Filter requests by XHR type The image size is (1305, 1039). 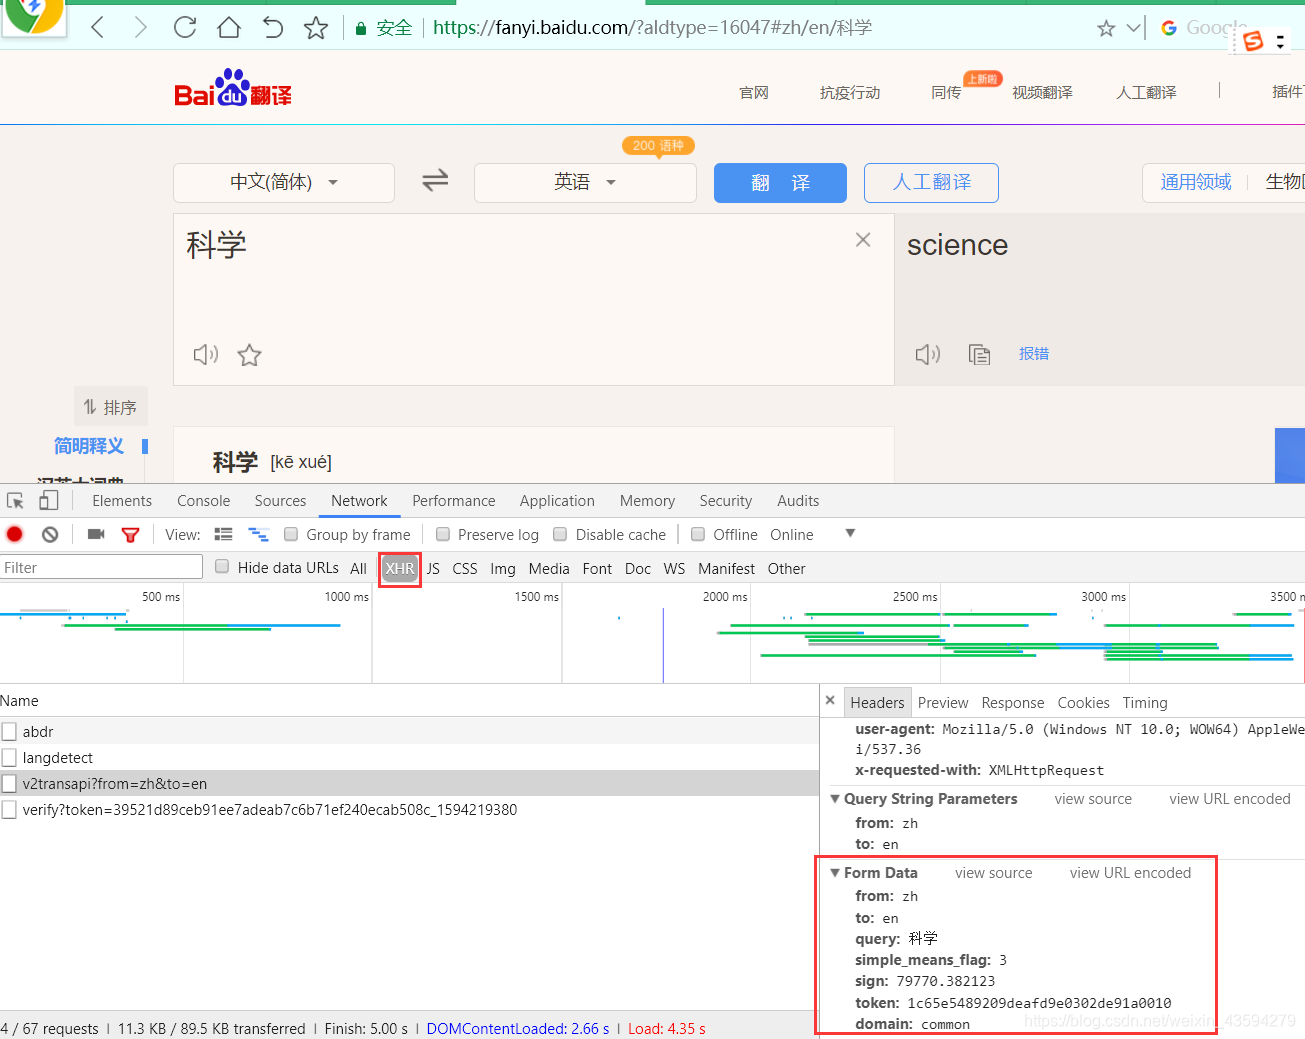[400, 568]
